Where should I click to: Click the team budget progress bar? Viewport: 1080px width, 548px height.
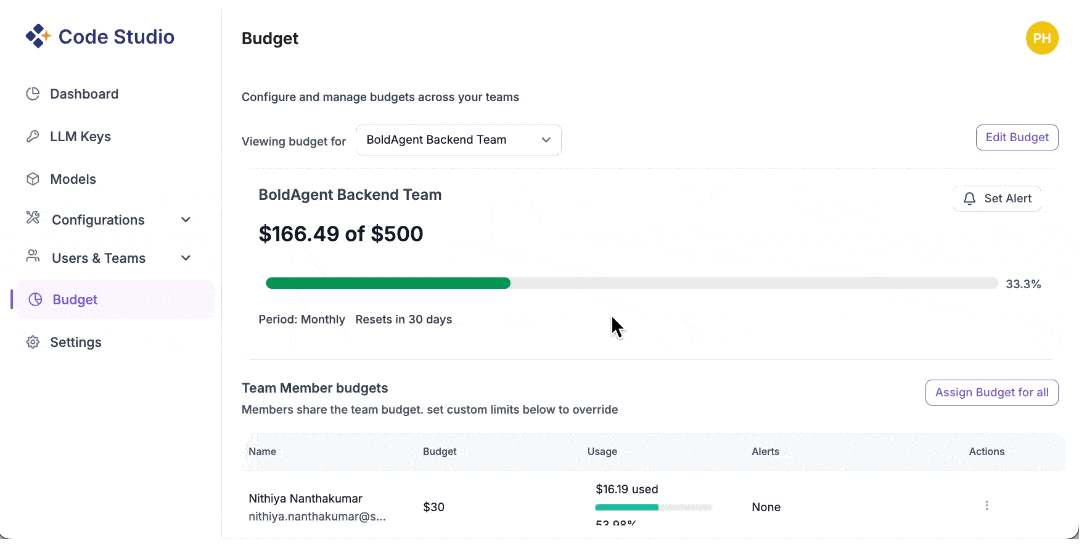[x=632, y=283]
